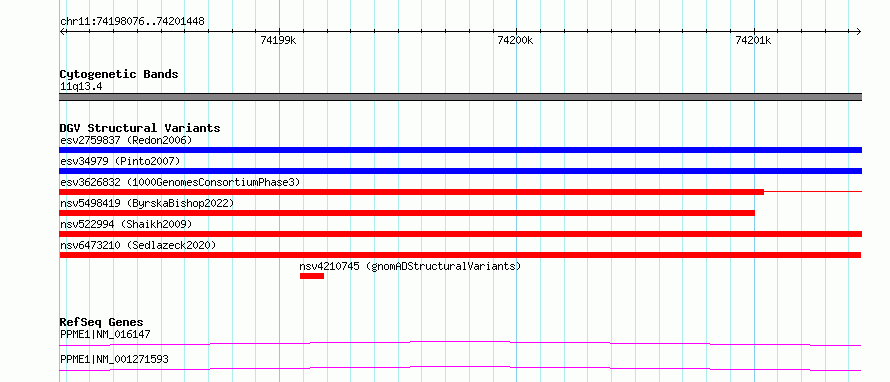Image resolution: width=890 pixels, height=382 pixels.
Task: Click the 74200k ruler tick label
Action: (515, 40)
